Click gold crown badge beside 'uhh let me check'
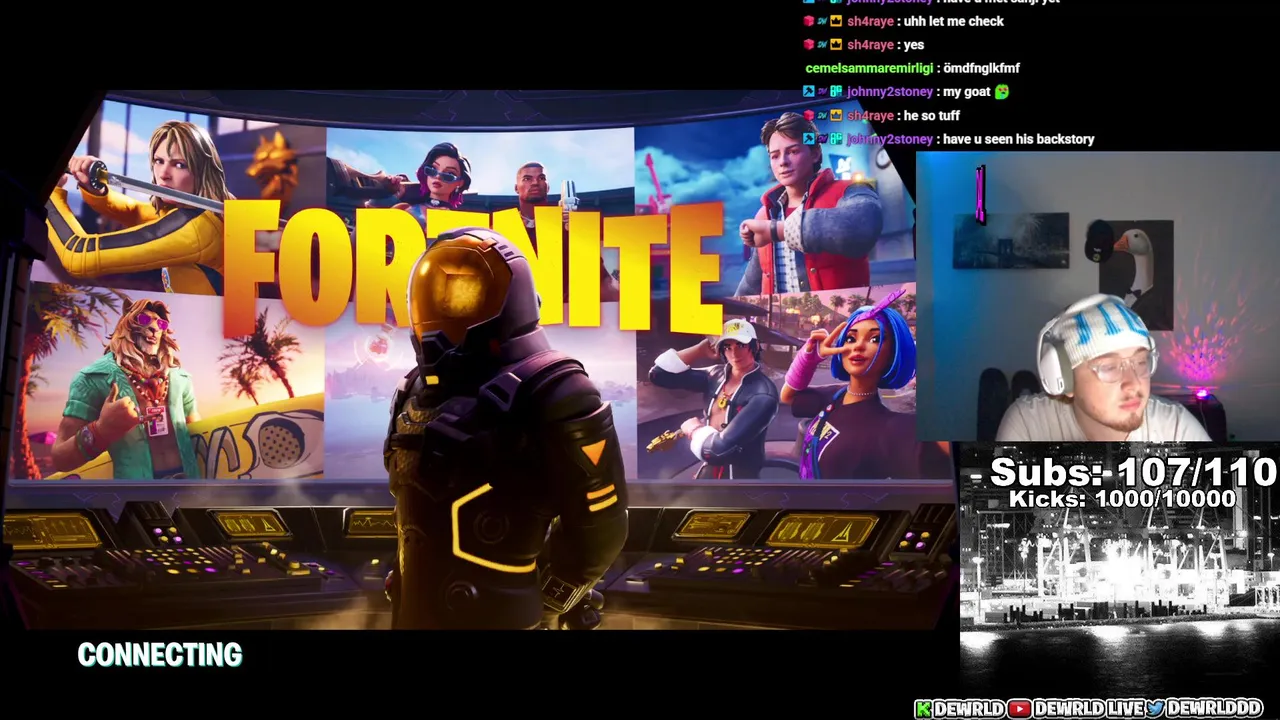 point(836,21)
